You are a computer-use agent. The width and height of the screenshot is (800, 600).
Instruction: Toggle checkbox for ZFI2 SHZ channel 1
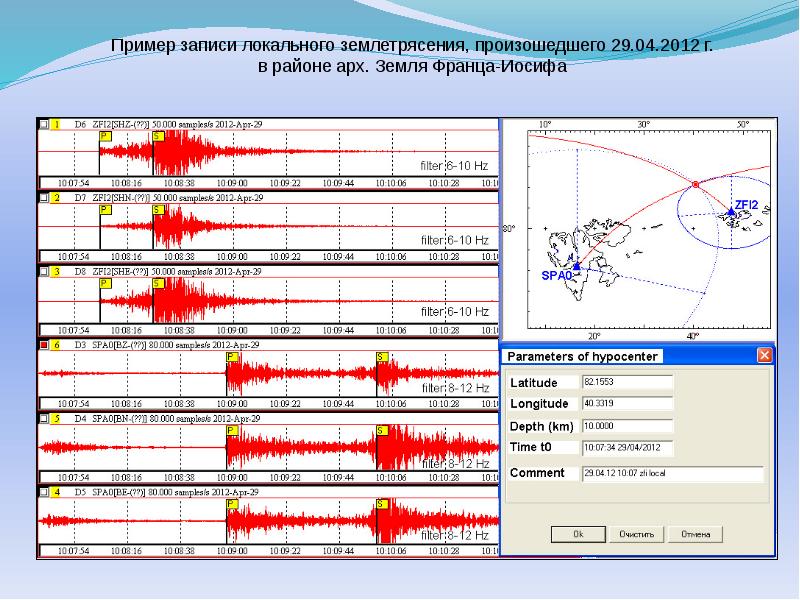coord(44,124)
